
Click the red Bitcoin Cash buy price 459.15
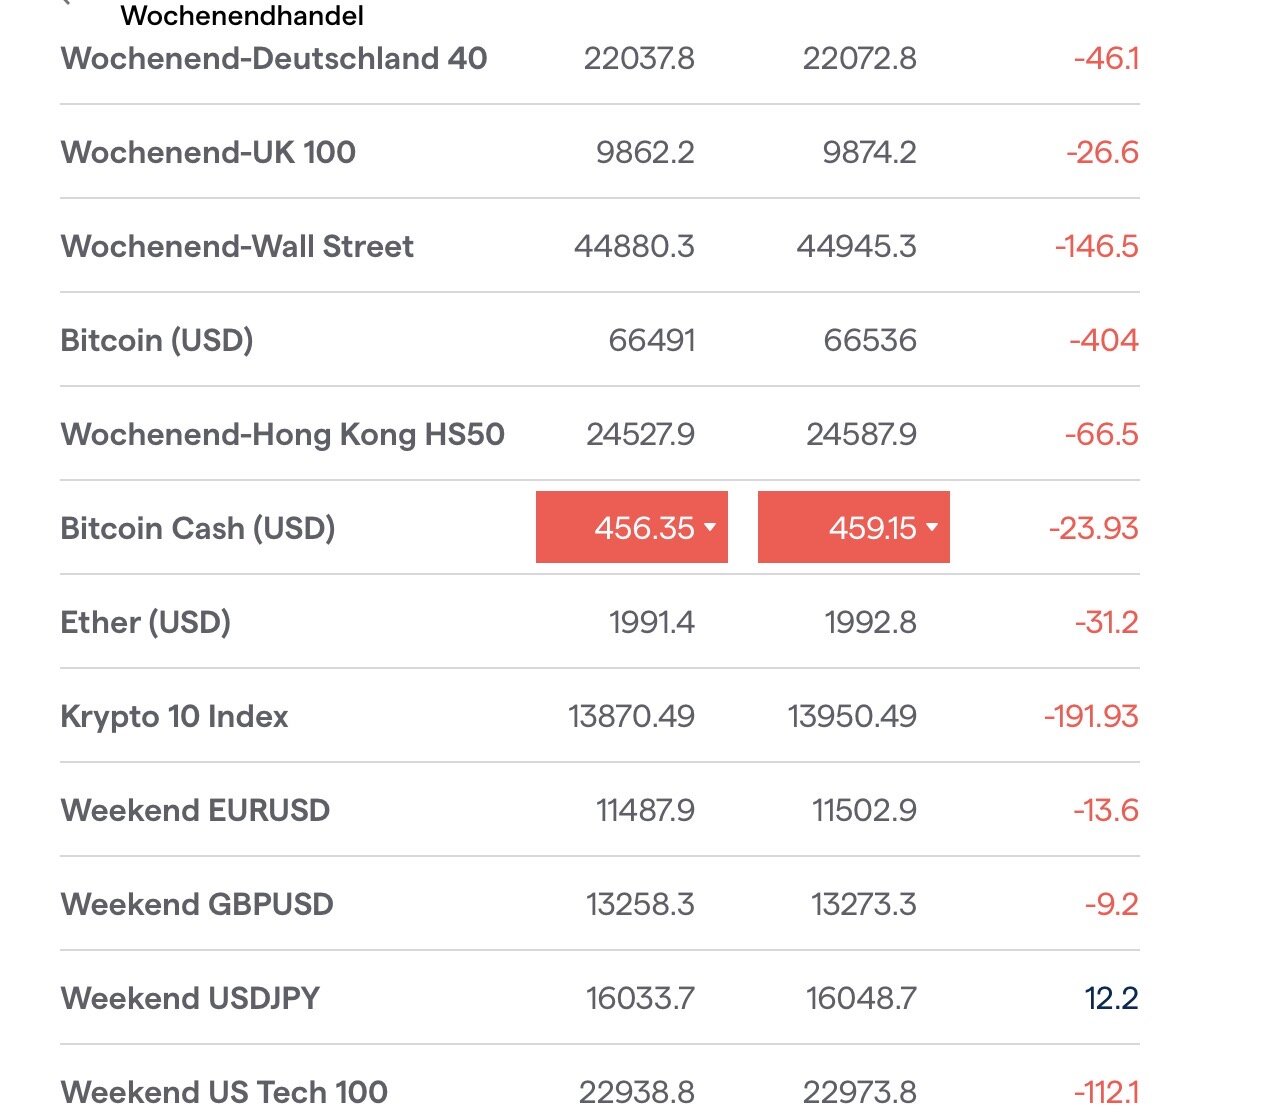point(854,527)
